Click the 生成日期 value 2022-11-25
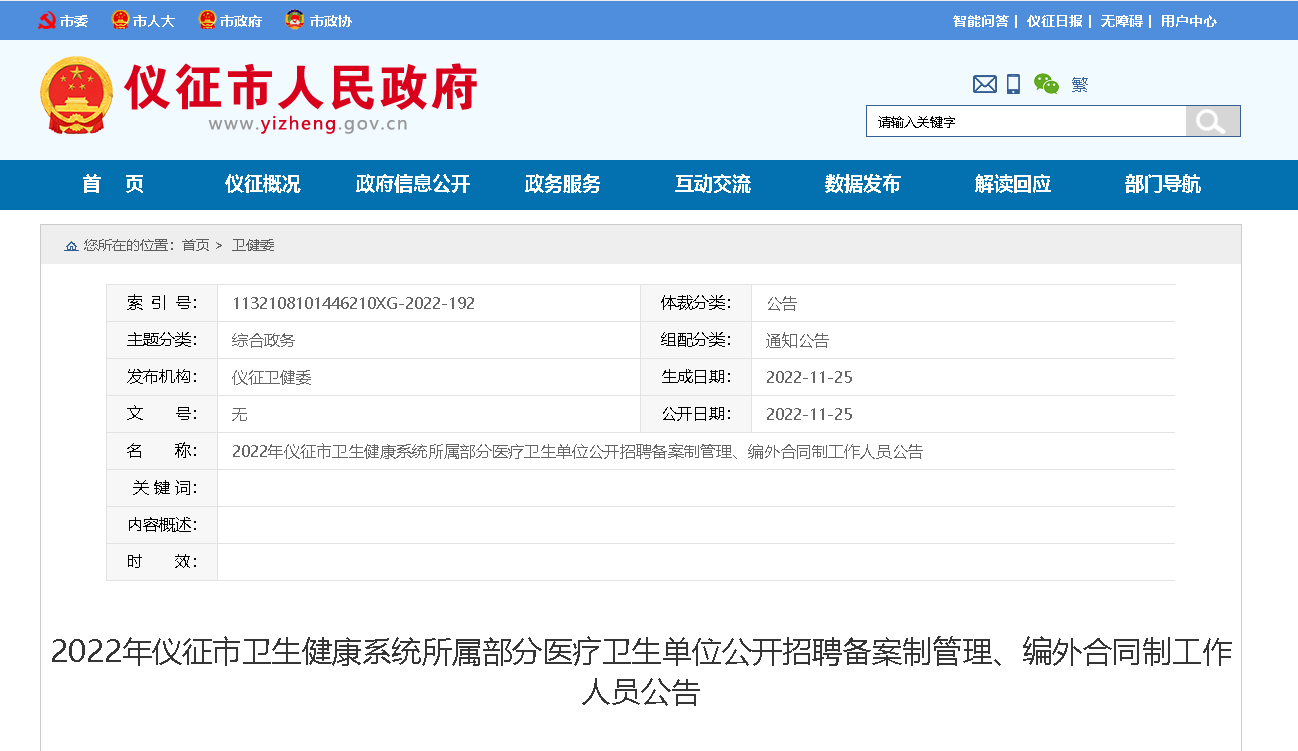 coord(809,377)
